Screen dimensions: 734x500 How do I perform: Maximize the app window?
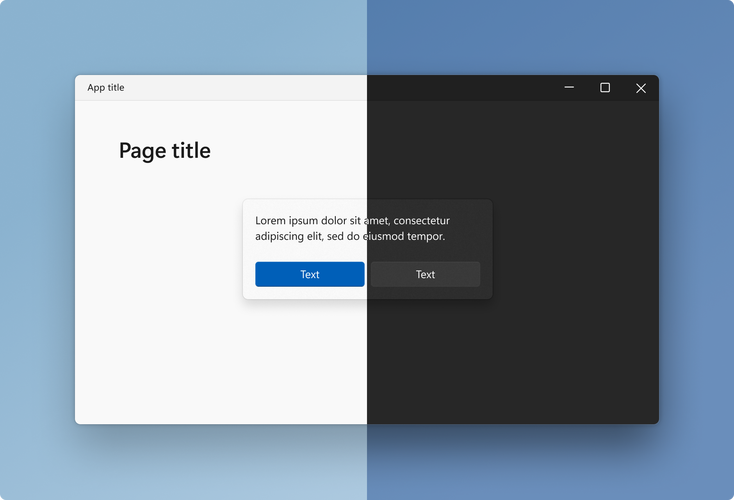coord(605,88)
